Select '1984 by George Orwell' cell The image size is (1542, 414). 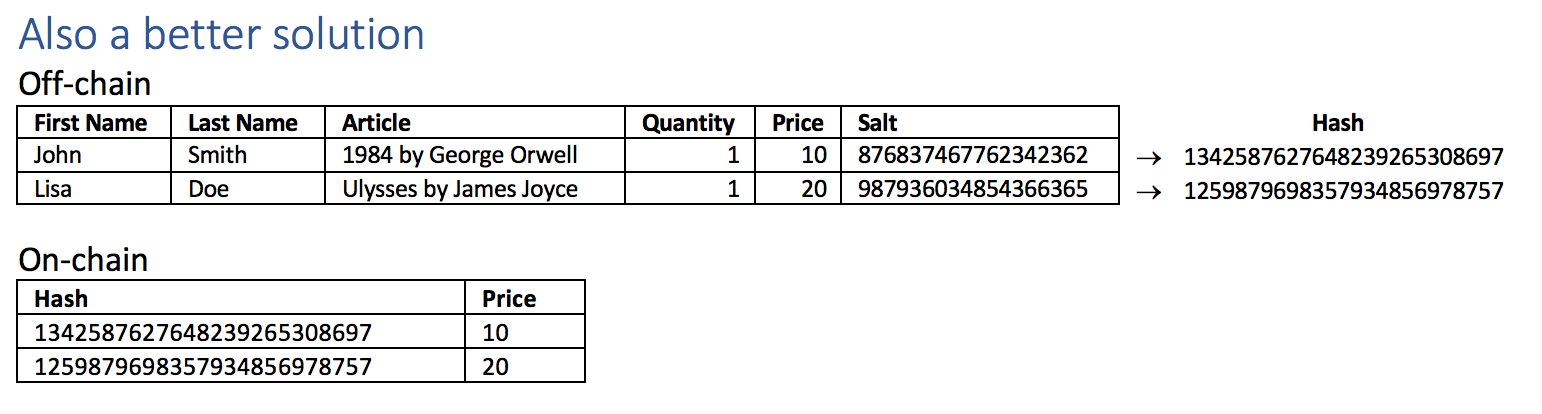459,155
